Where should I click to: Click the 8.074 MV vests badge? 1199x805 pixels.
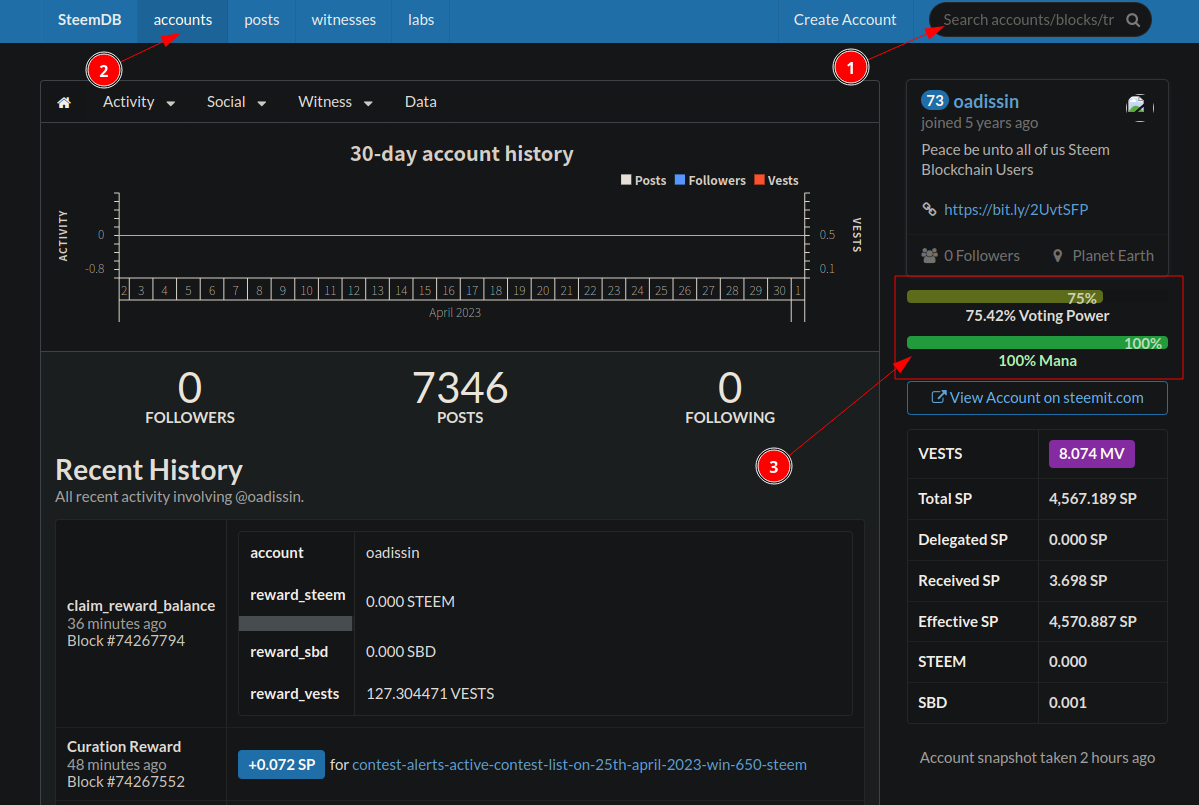click(x=1091, y=453)
